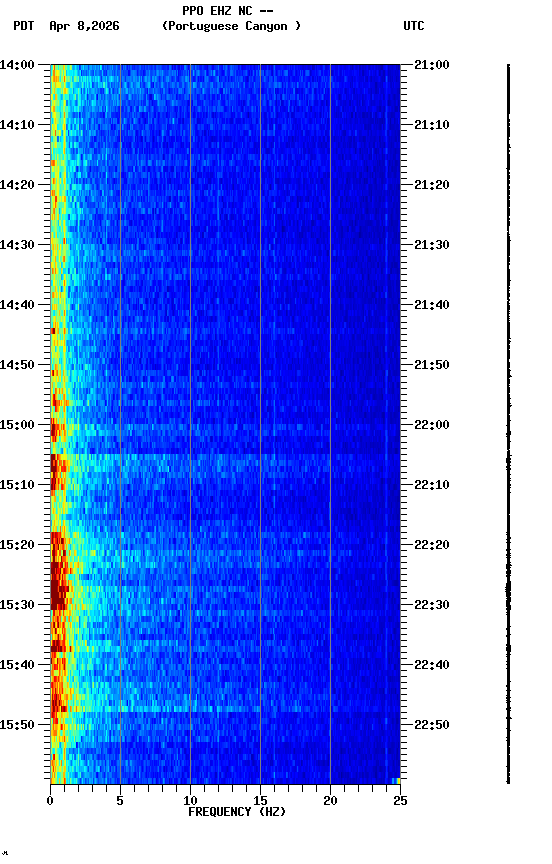552x864 pixels.
Task: Click the vertical seismogram trace beside the spectrogram
Action: (x=508, y=424)
